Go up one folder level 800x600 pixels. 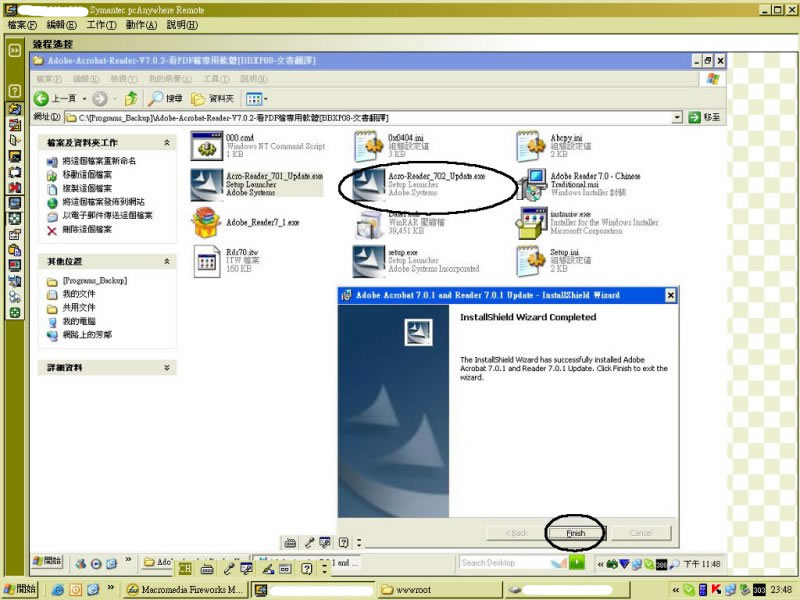130,98
